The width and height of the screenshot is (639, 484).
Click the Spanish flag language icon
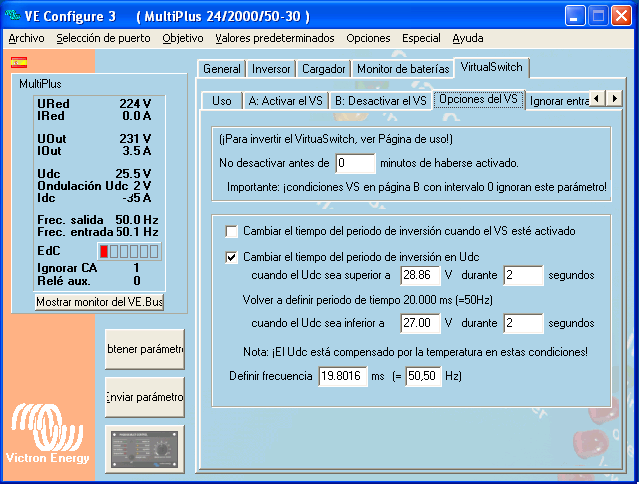coord(19,63)
